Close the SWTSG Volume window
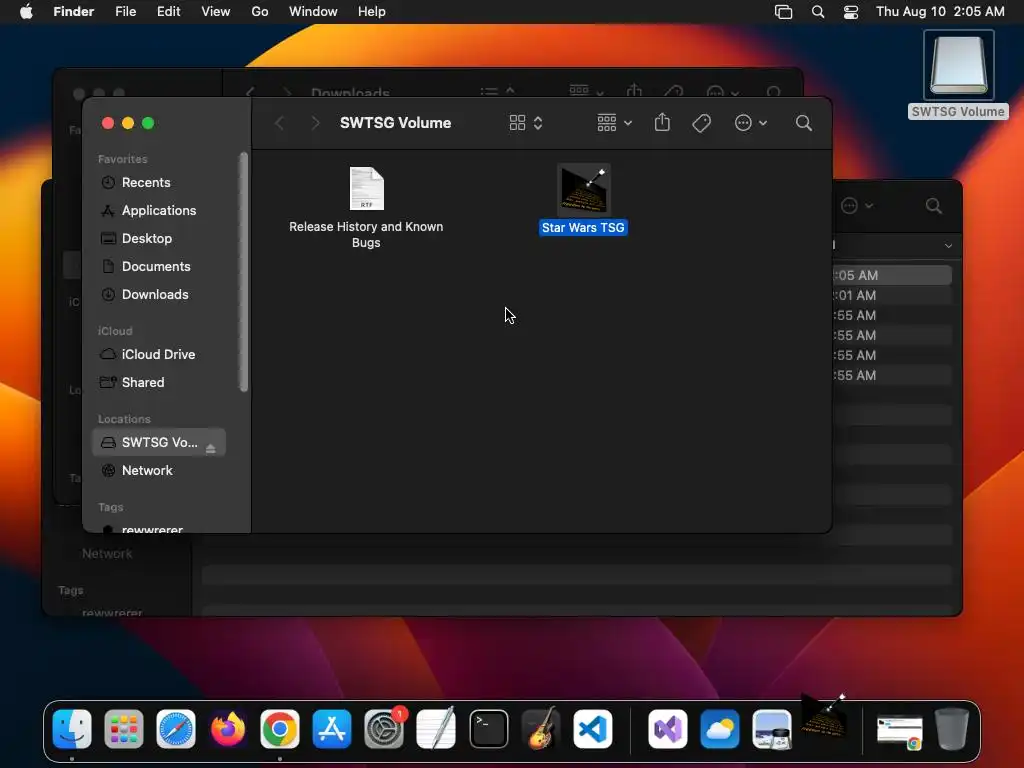Screen dimensions: 1024x768 108,123
